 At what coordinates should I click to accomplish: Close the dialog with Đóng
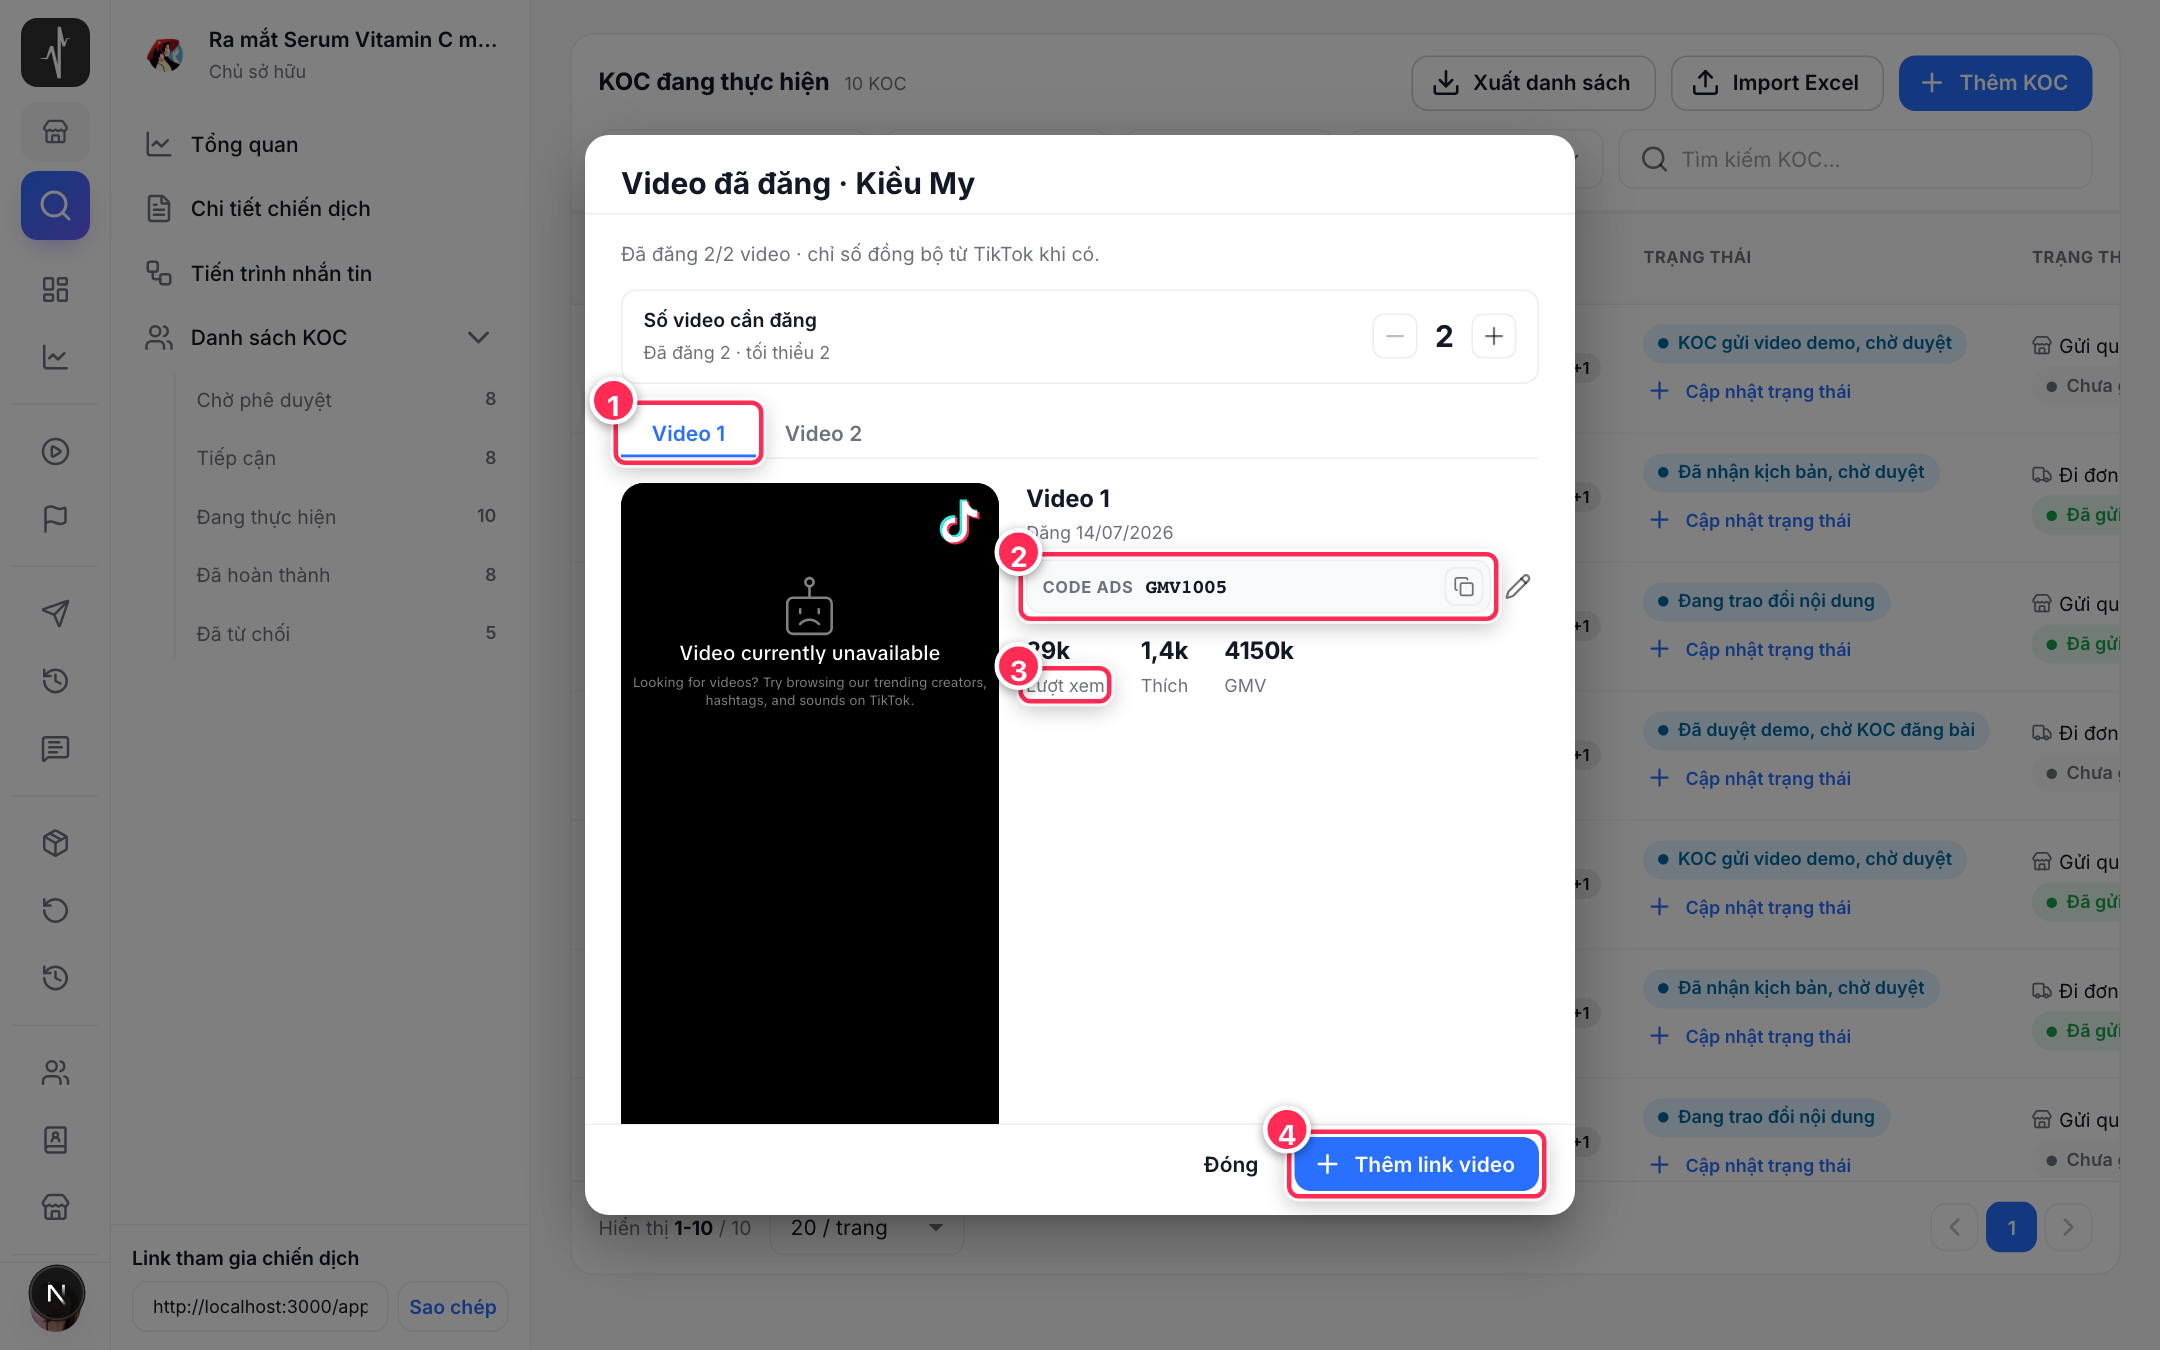tap(1230, 1164)
